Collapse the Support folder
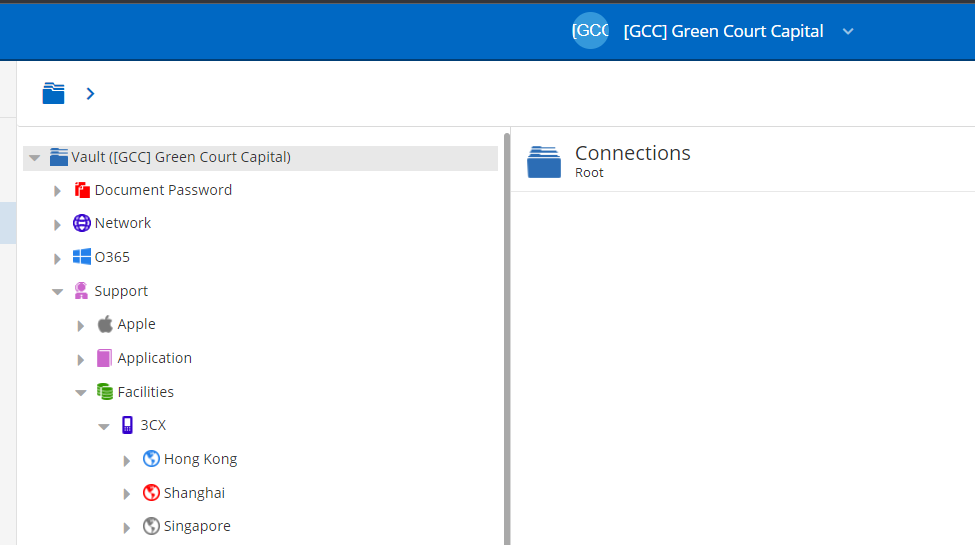This screenshot has width=975, height=545. (x=57, y=291)
